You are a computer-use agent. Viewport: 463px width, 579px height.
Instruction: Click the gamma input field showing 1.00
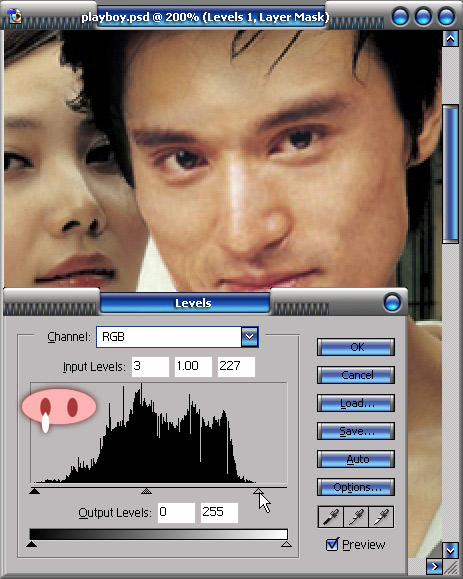tap(193, 367)
